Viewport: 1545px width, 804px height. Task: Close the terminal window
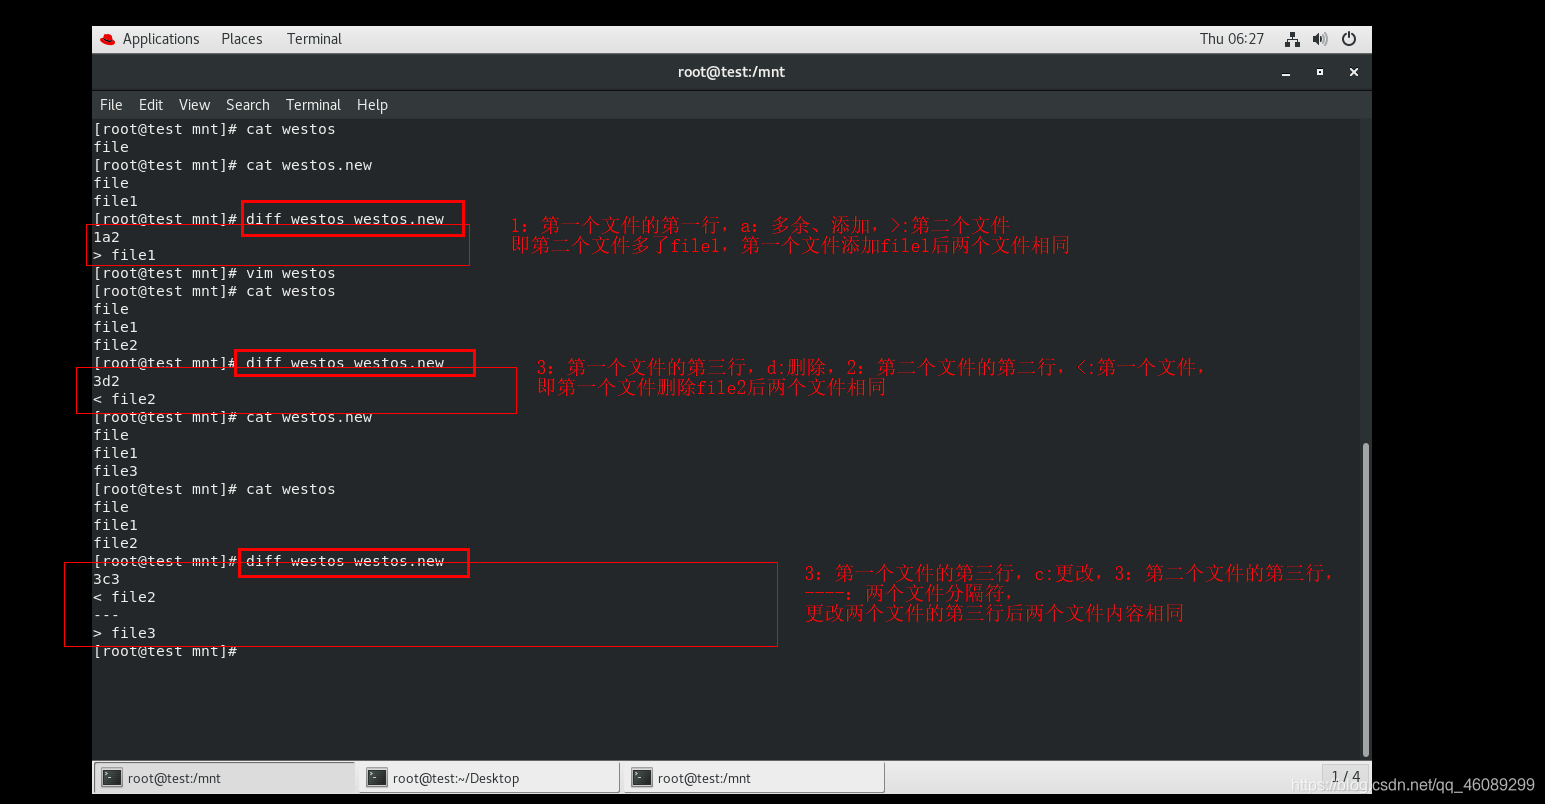(x=1354, y=72)
